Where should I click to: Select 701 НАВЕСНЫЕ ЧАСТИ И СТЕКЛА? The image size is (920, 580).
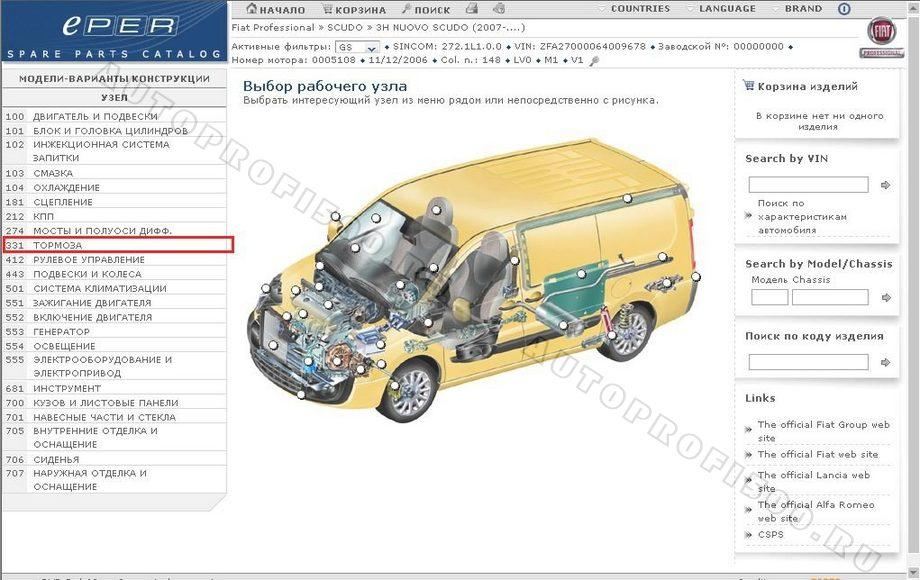pos(114,417)
